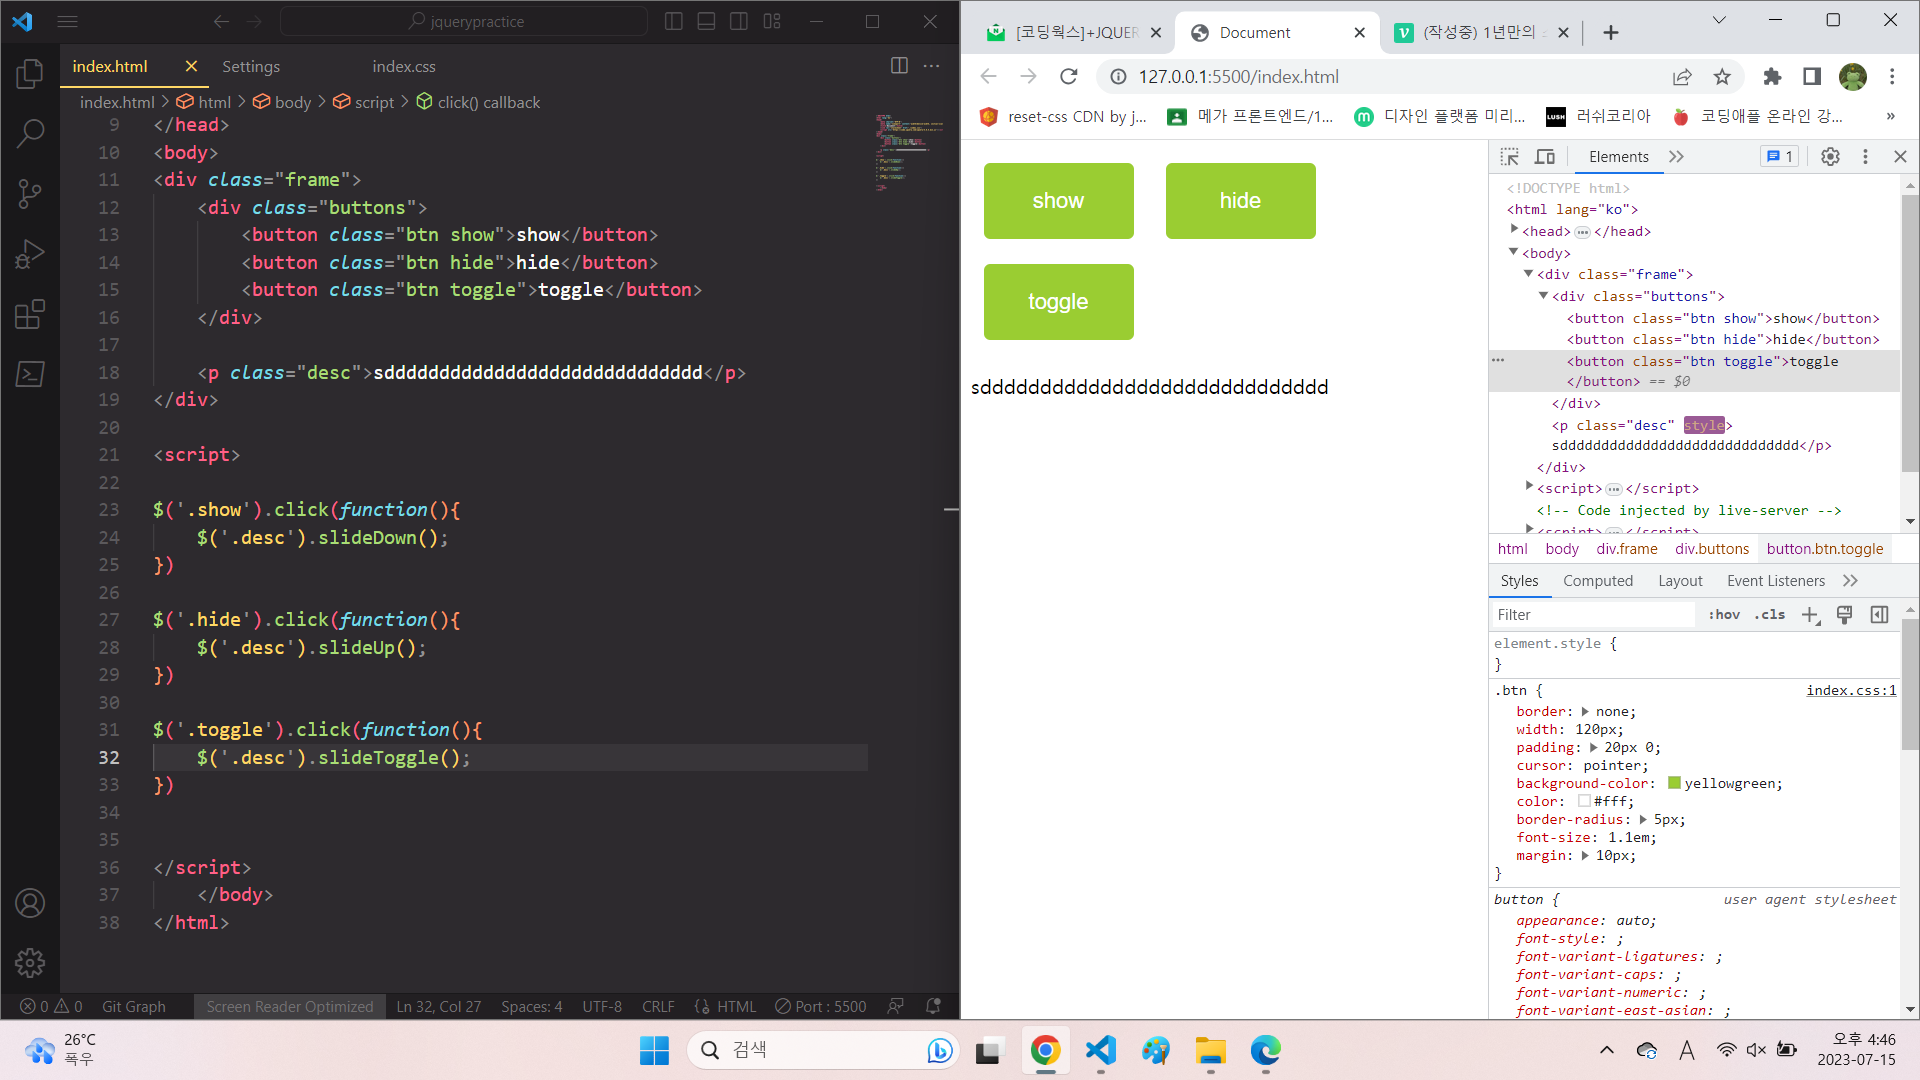Open File Explorer from taskbar
Screen dimensions: 1920x1080
coord(1210,1050)
